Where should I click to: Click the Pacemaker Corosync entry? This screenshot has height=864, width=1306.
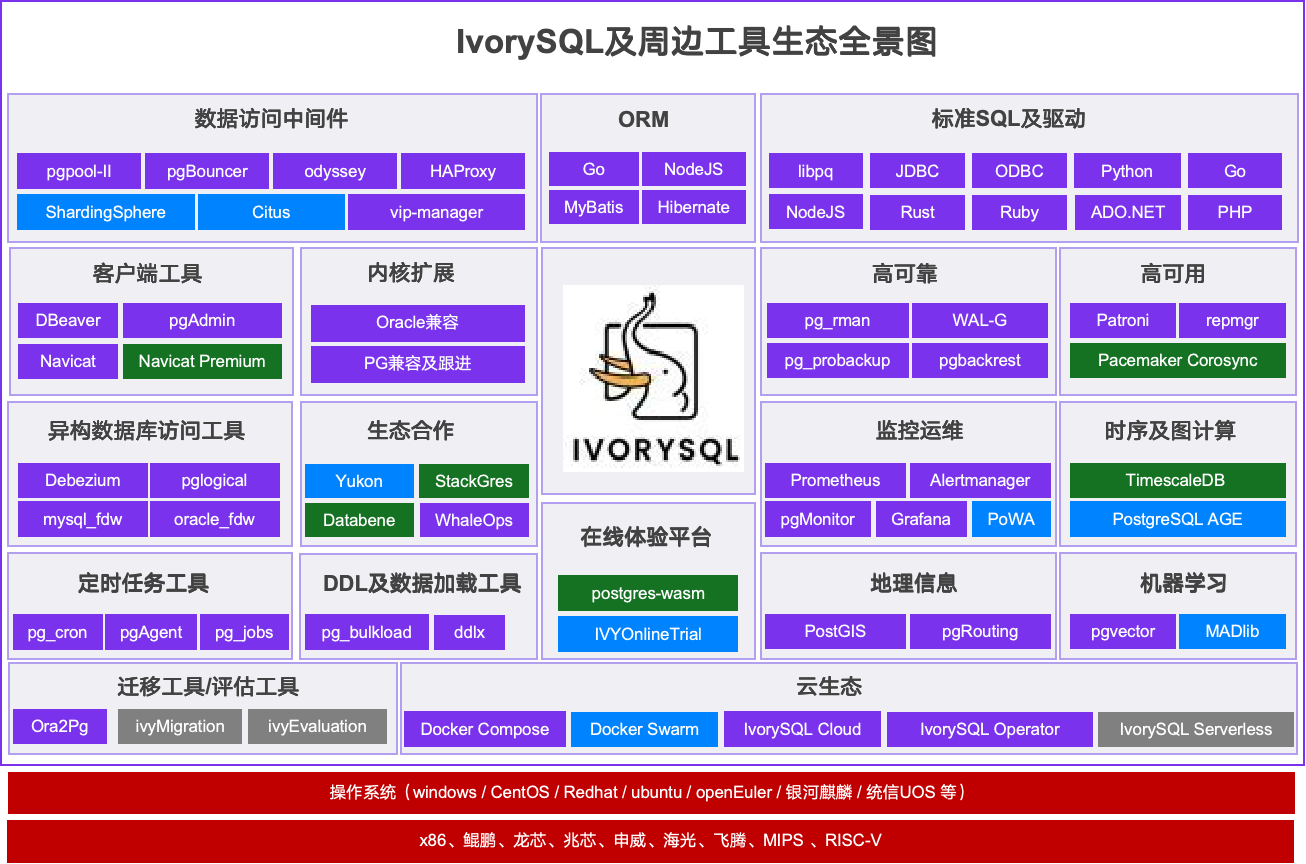click(1177, 361)
